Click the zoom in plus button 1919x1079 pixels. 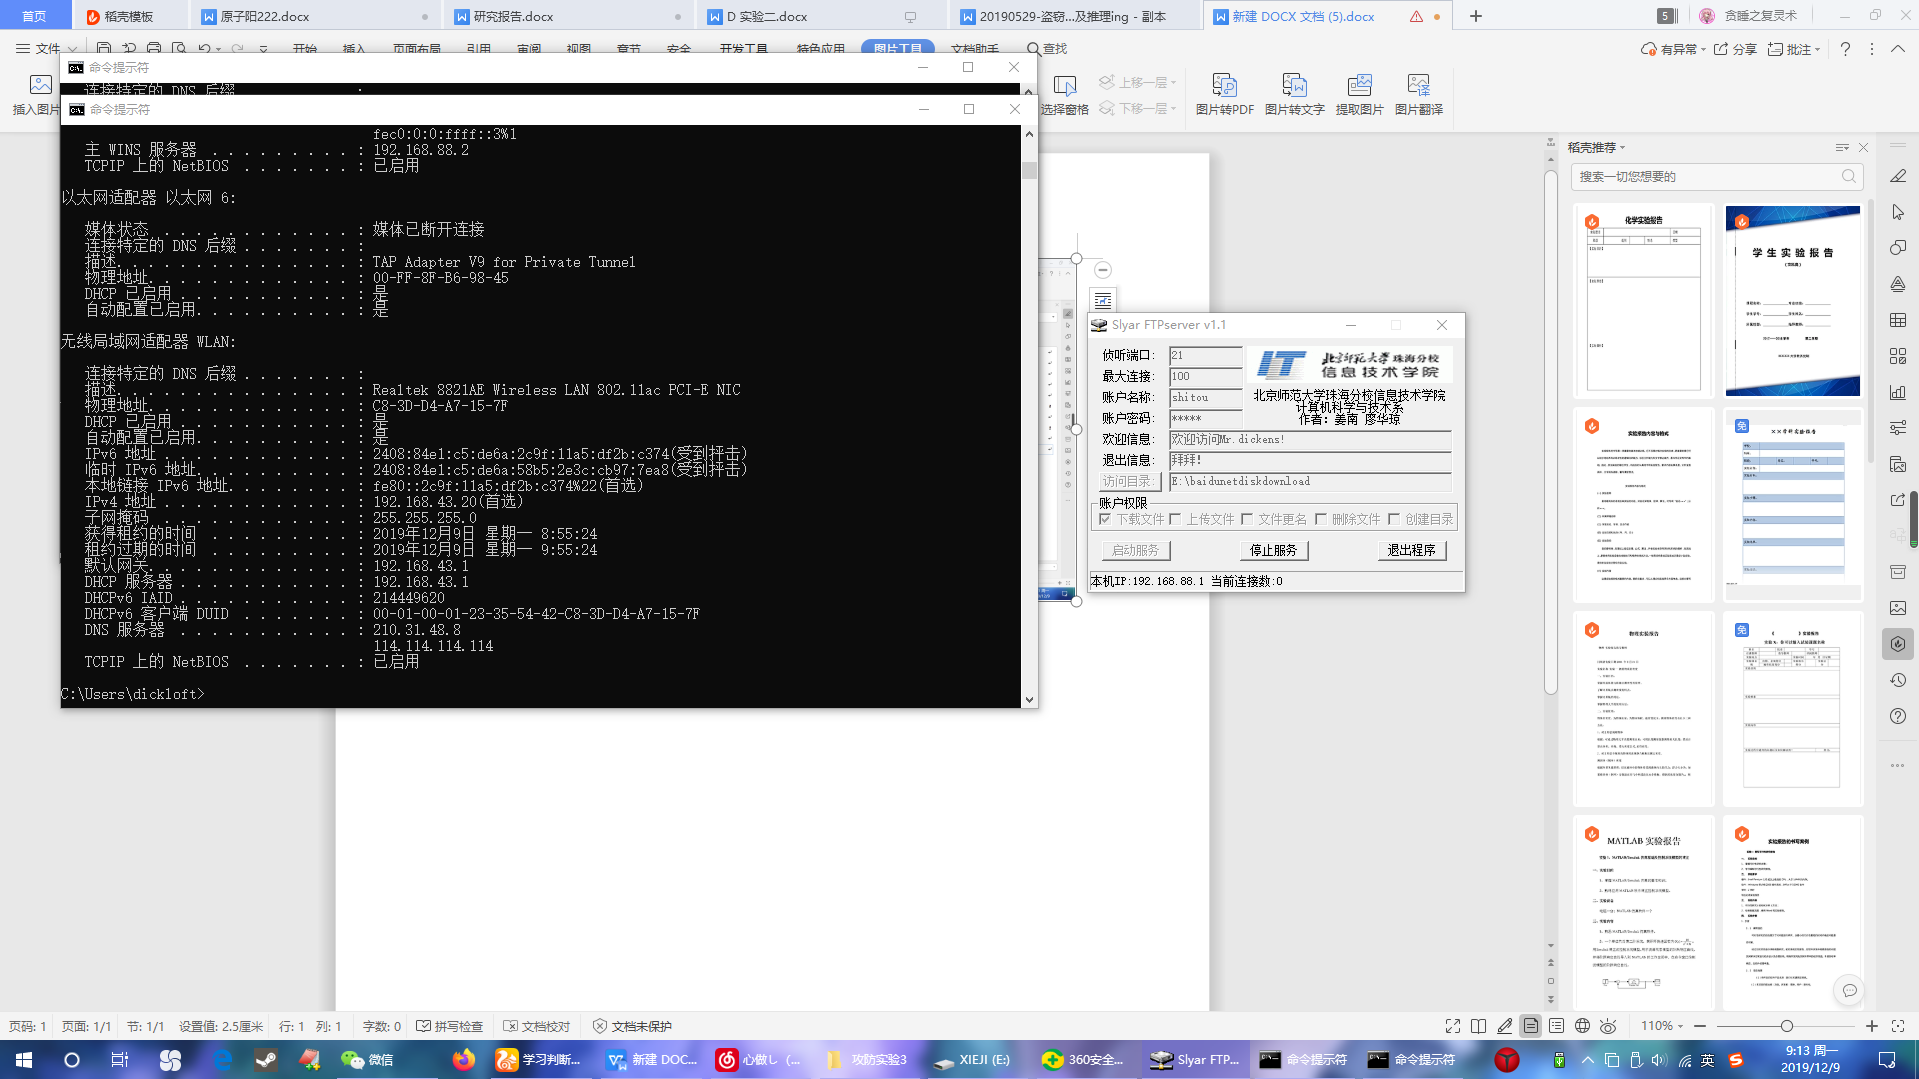click(x=1872, y=1026)
